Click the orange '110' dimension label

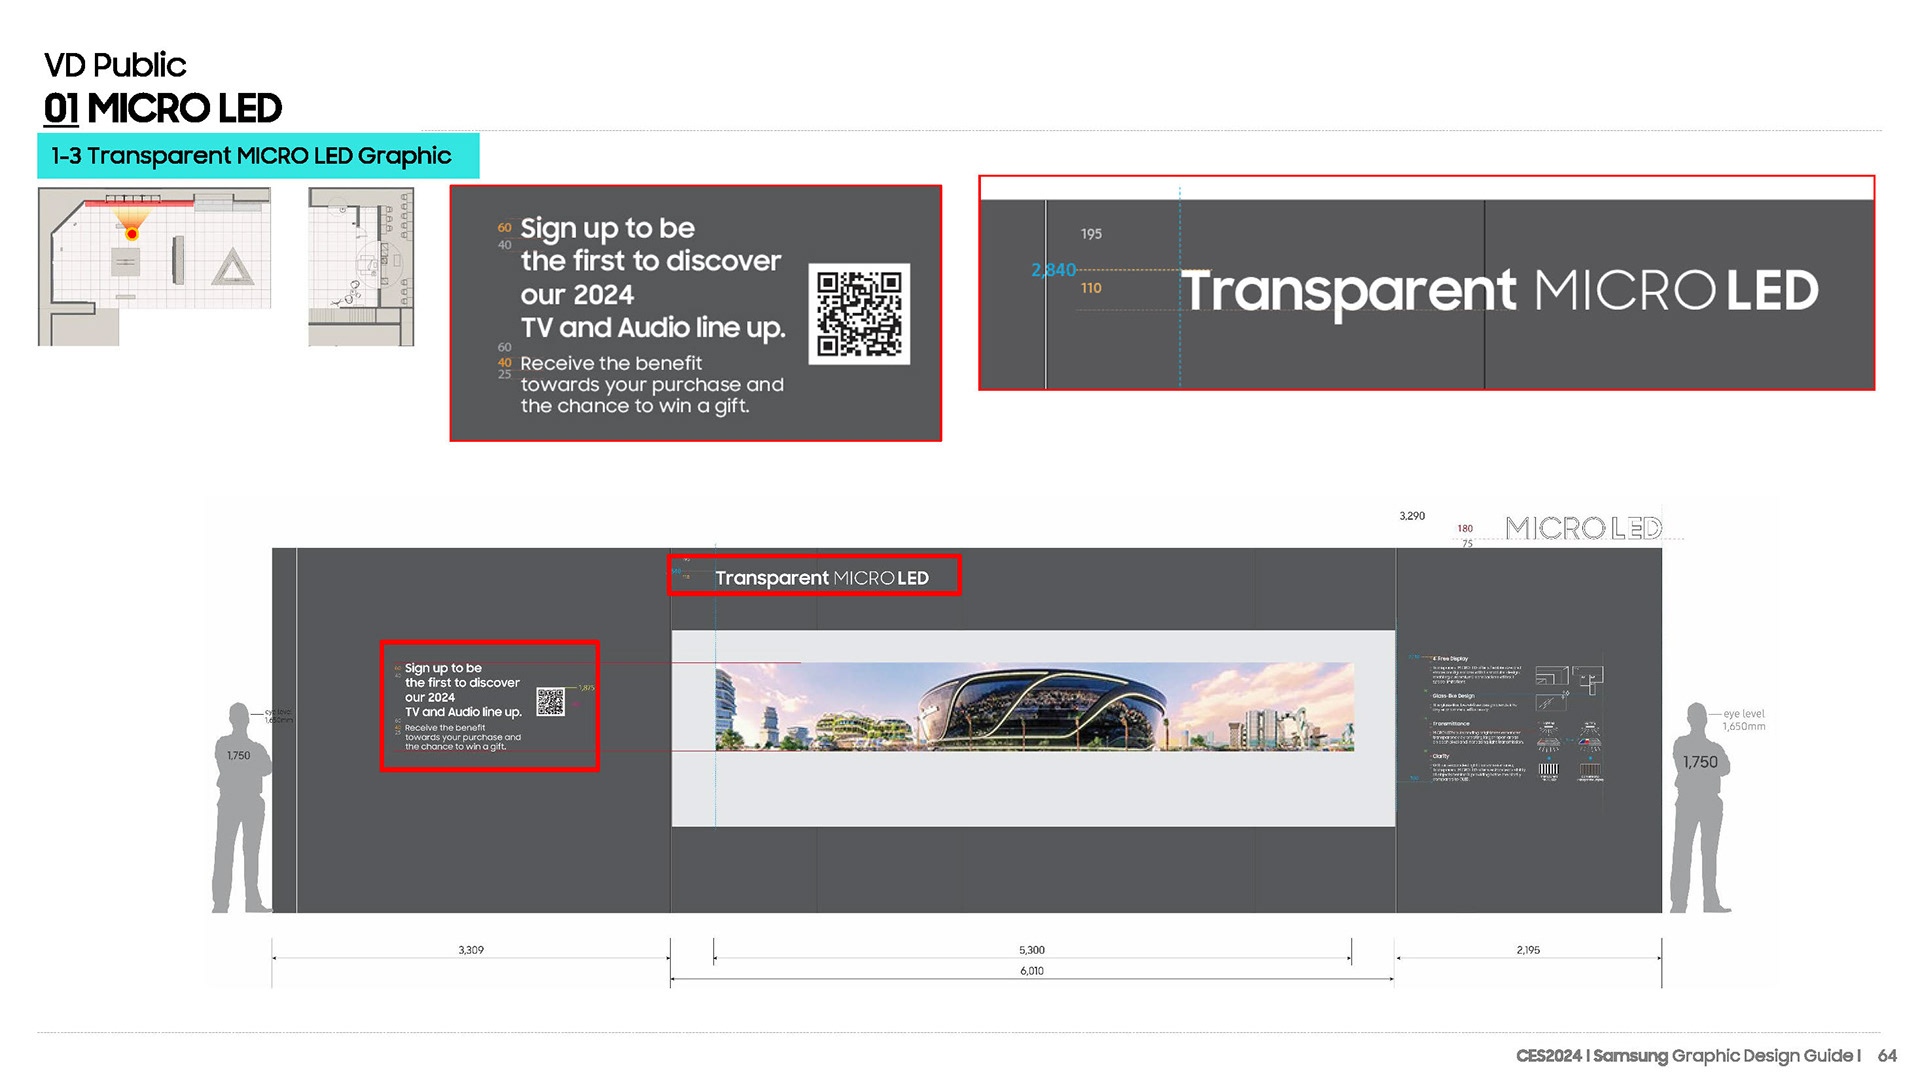(1091, 288)
